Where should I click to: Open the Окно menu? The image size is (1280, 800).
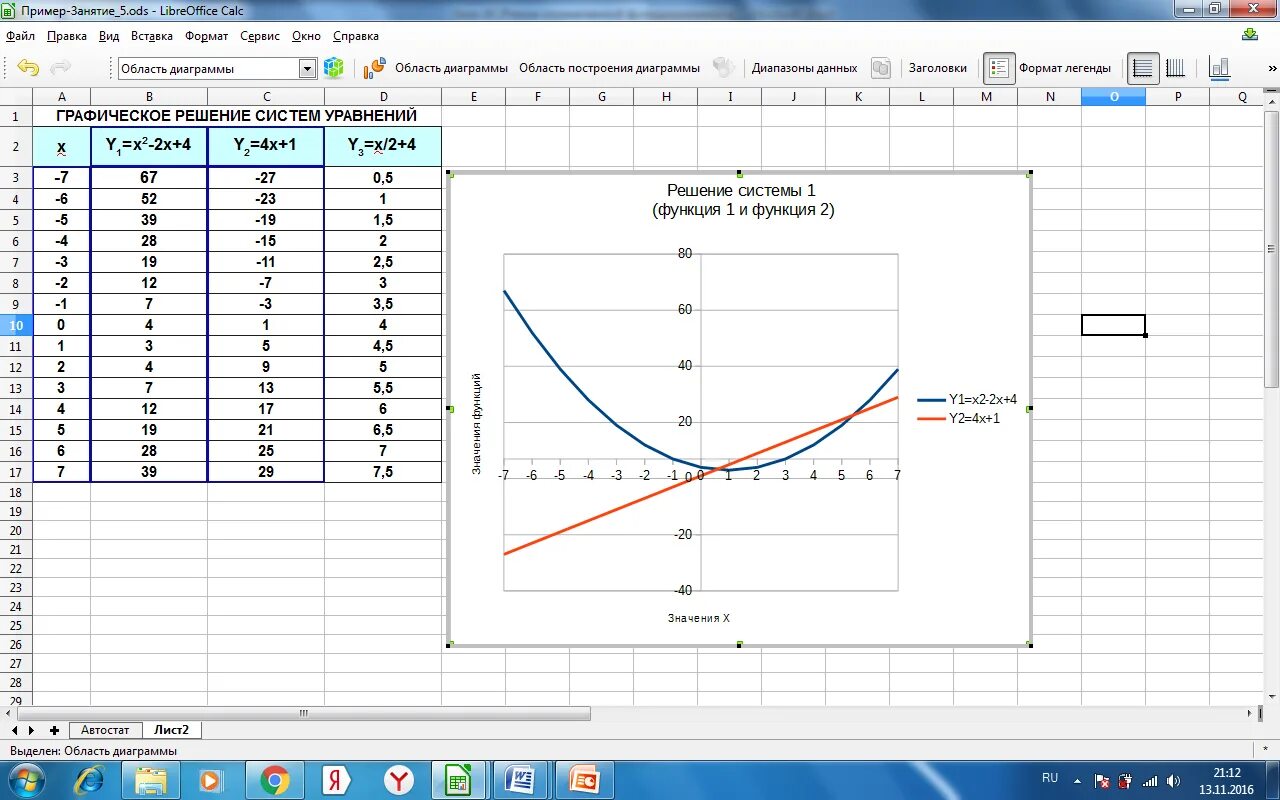coord(306,36)
